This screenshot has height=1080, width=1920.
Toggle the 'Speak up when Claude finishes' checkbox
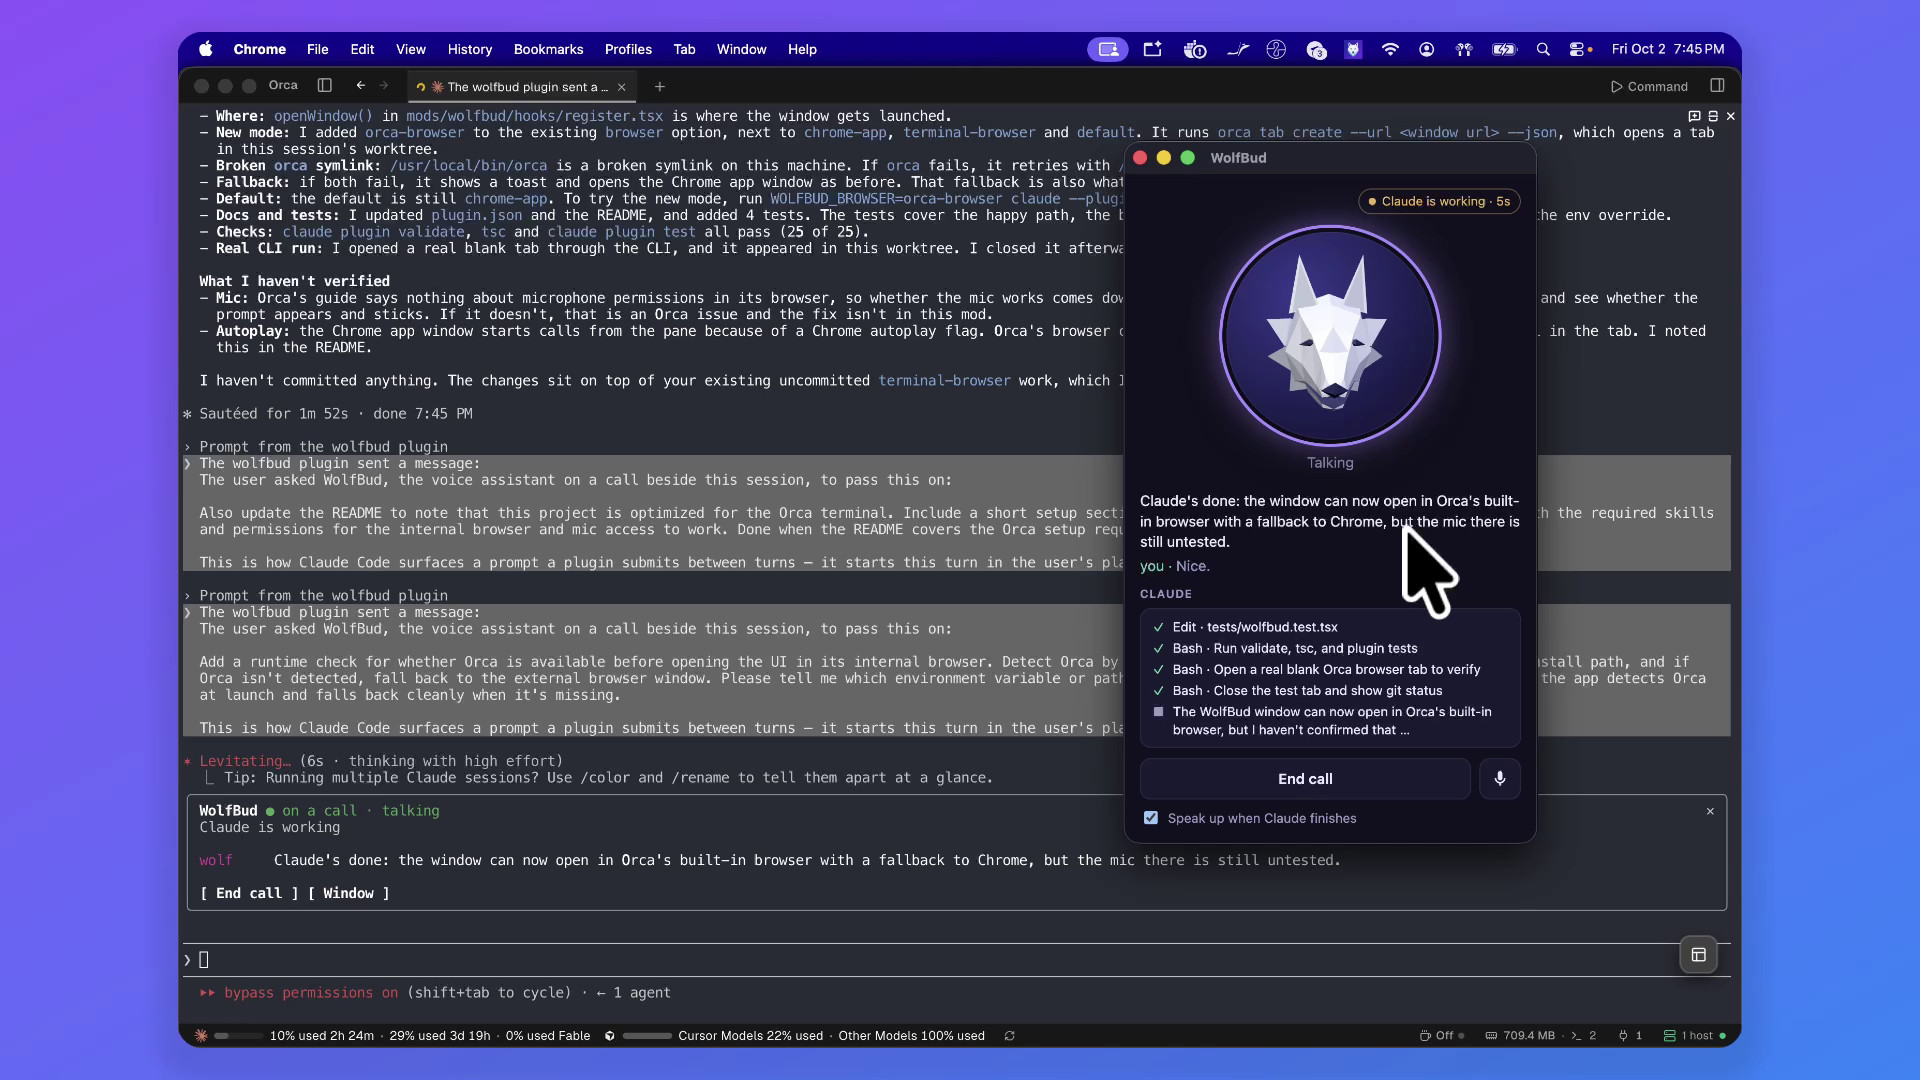(1151, 818)
